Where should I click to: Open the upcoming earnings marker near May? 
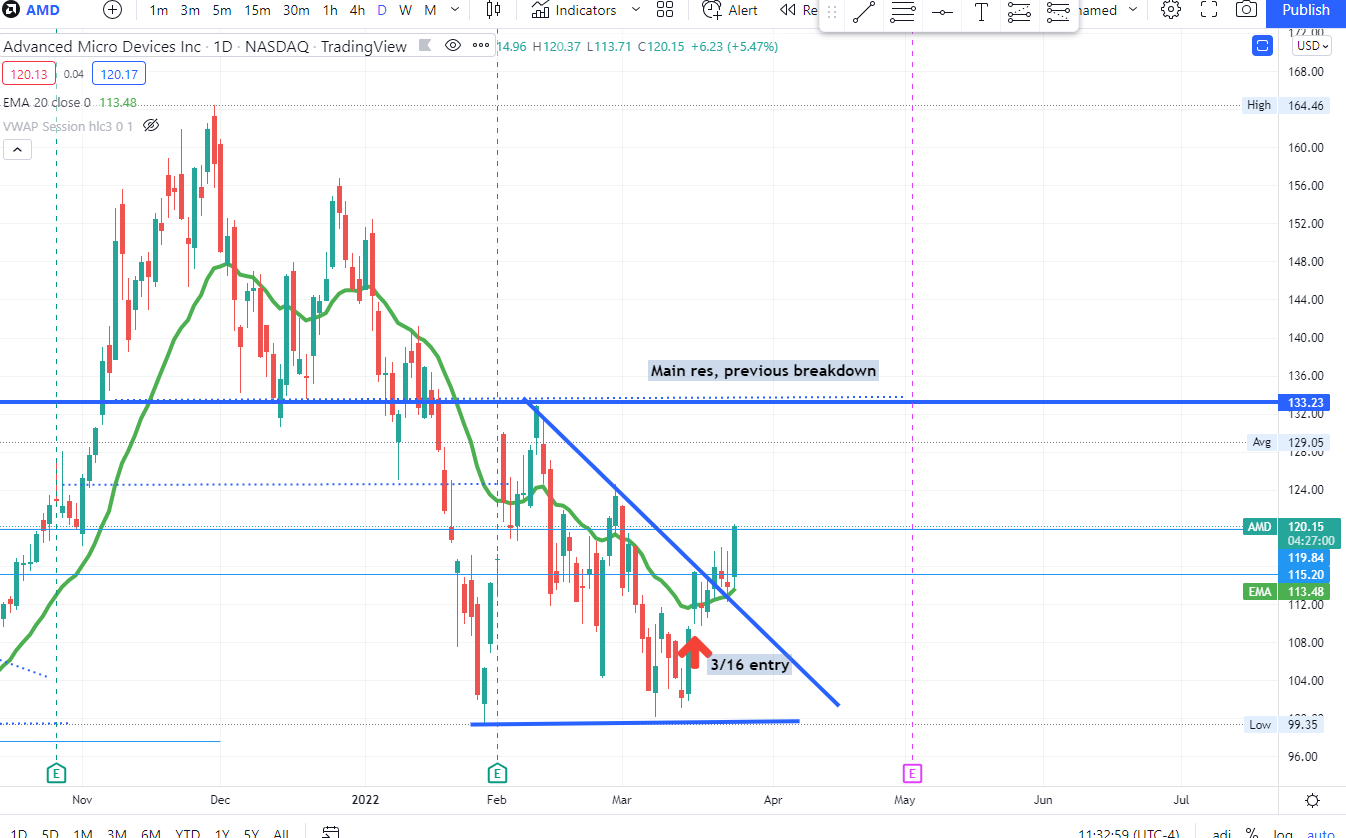pyautogui.click(x=912, y=773)
